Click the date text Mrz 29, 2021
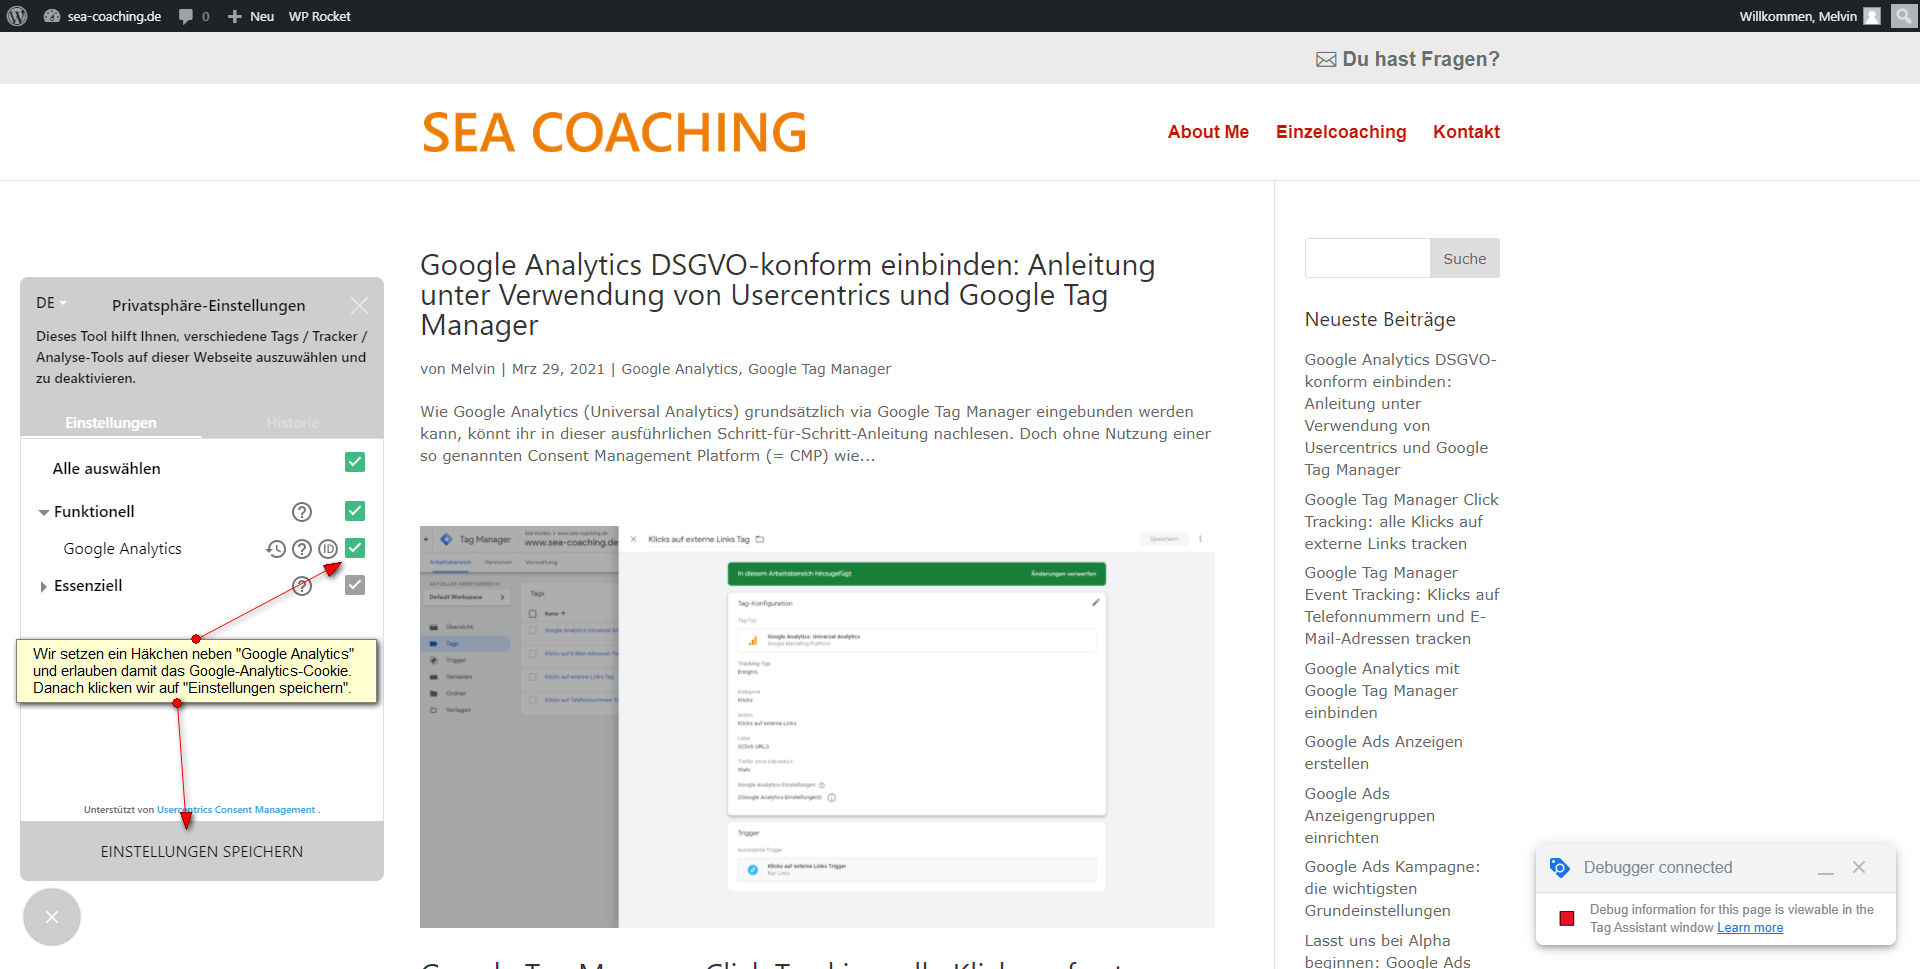The height and width of the screenshot is (969, 1920). click(558, 369)
